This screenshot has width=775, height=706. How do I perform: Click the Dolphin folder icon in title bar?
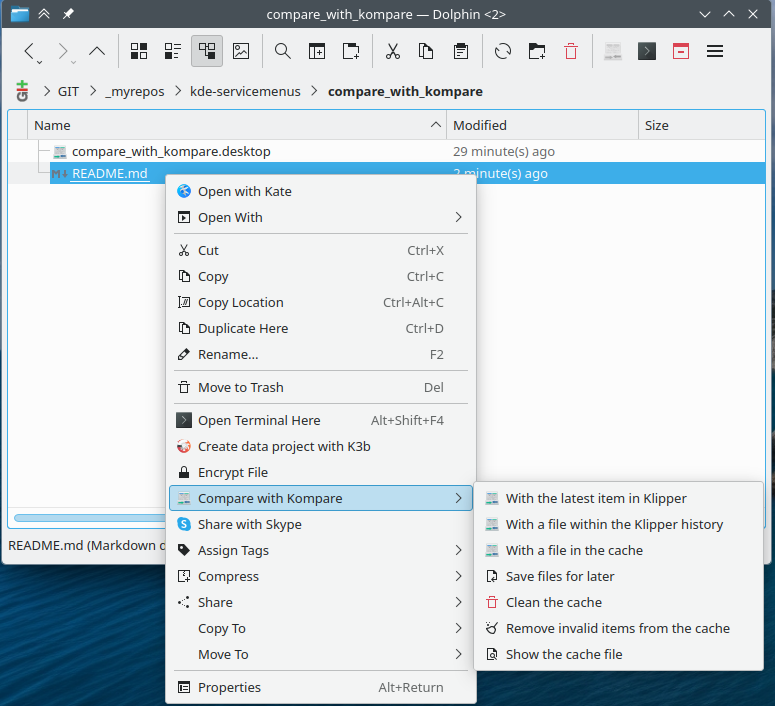coord(20,14)
